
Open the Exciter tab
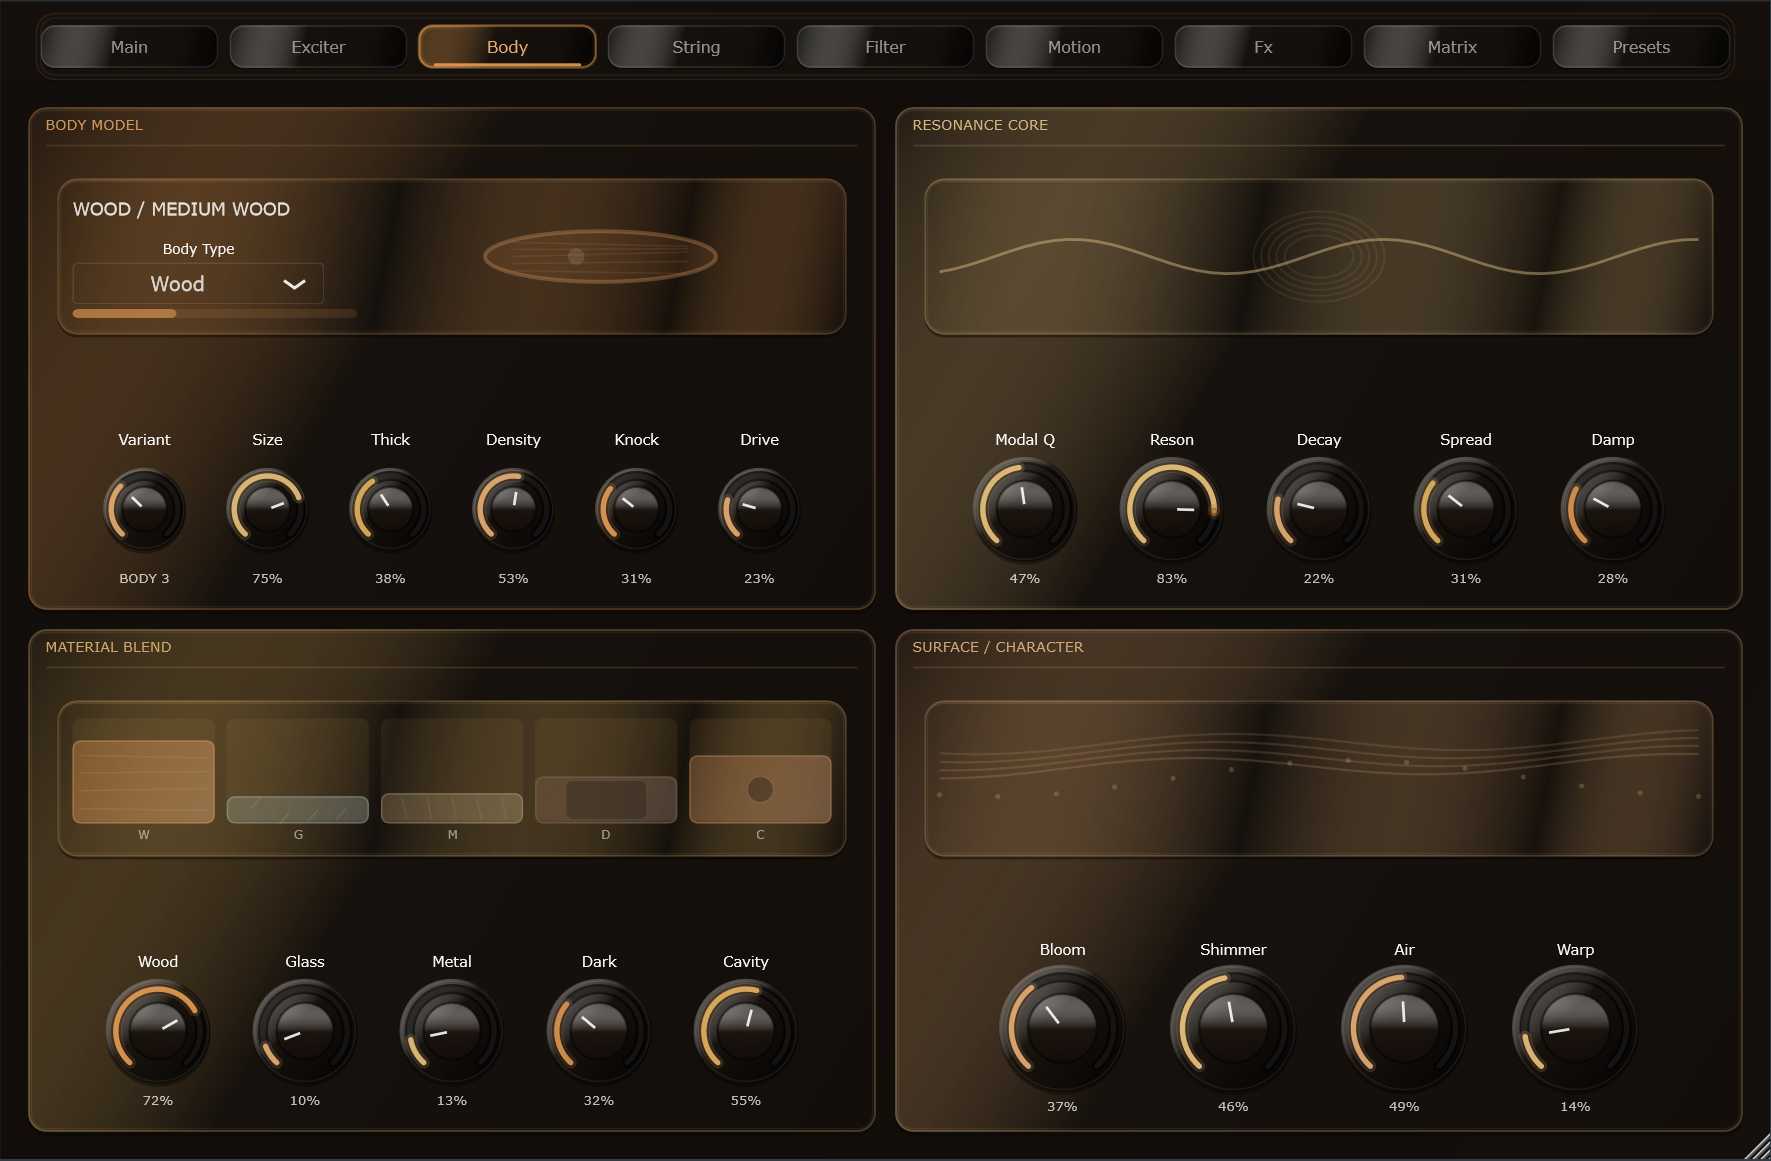pyautogui.click(x=318, y=47)
